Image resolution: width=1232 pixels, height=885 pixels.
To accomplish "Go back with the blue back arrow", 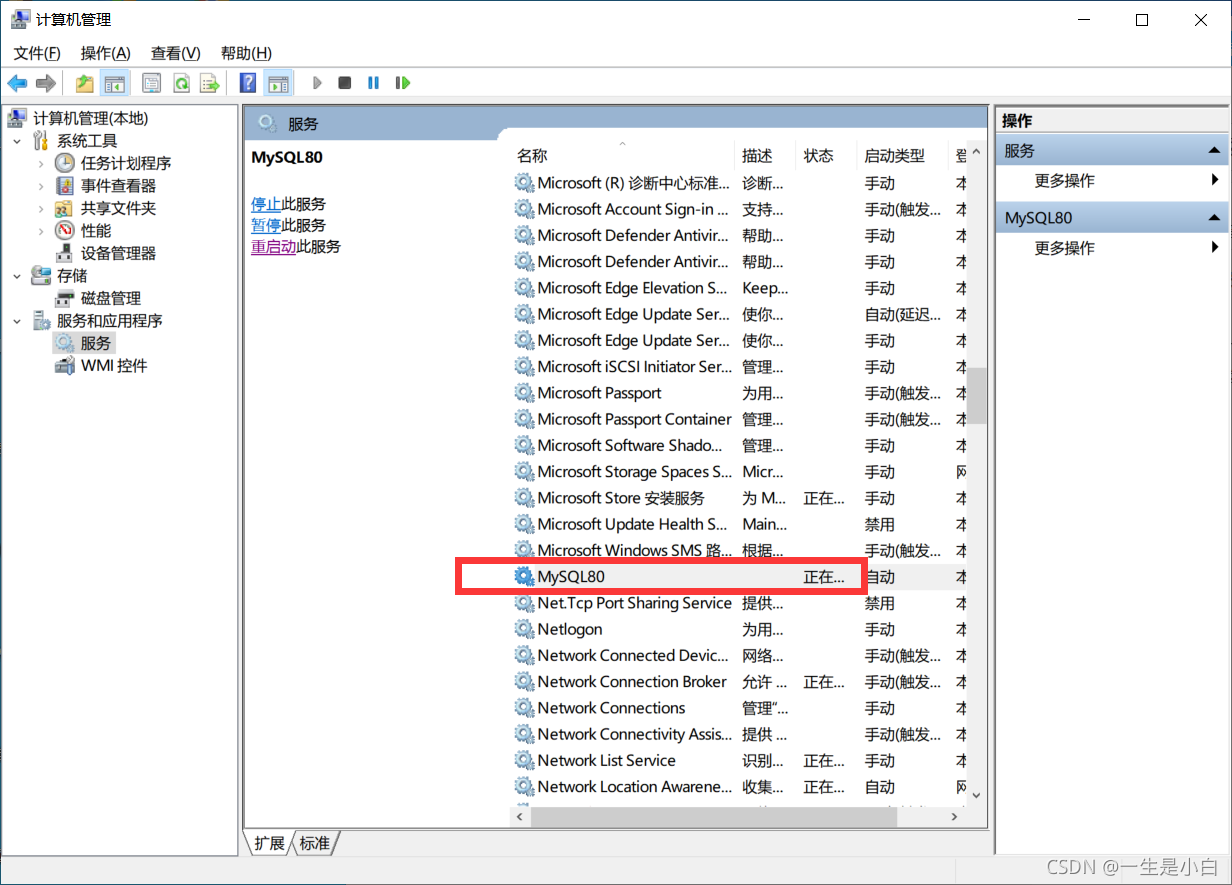I will click(x=17, y=83).
